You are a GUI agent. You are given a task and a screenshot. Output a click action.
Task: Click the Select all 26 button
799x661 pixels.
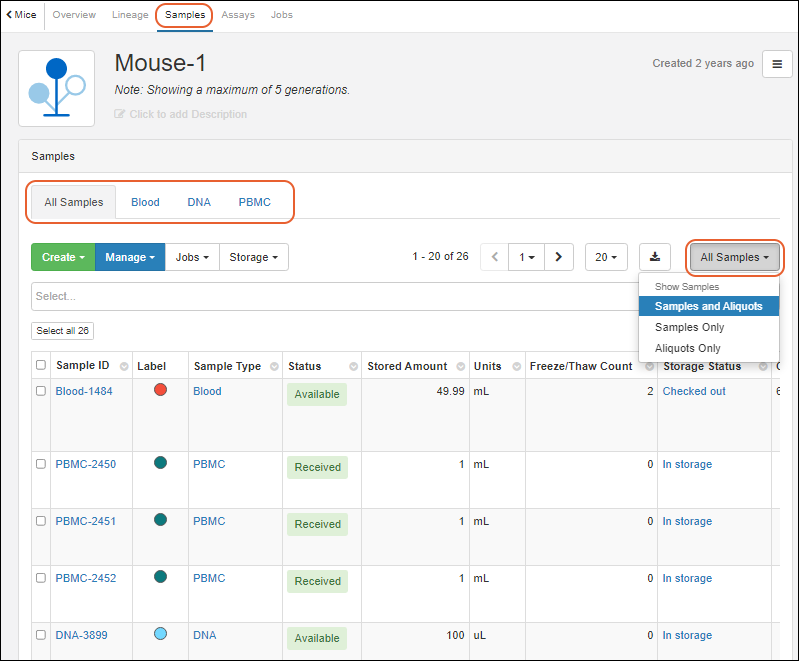pos(63,331)
